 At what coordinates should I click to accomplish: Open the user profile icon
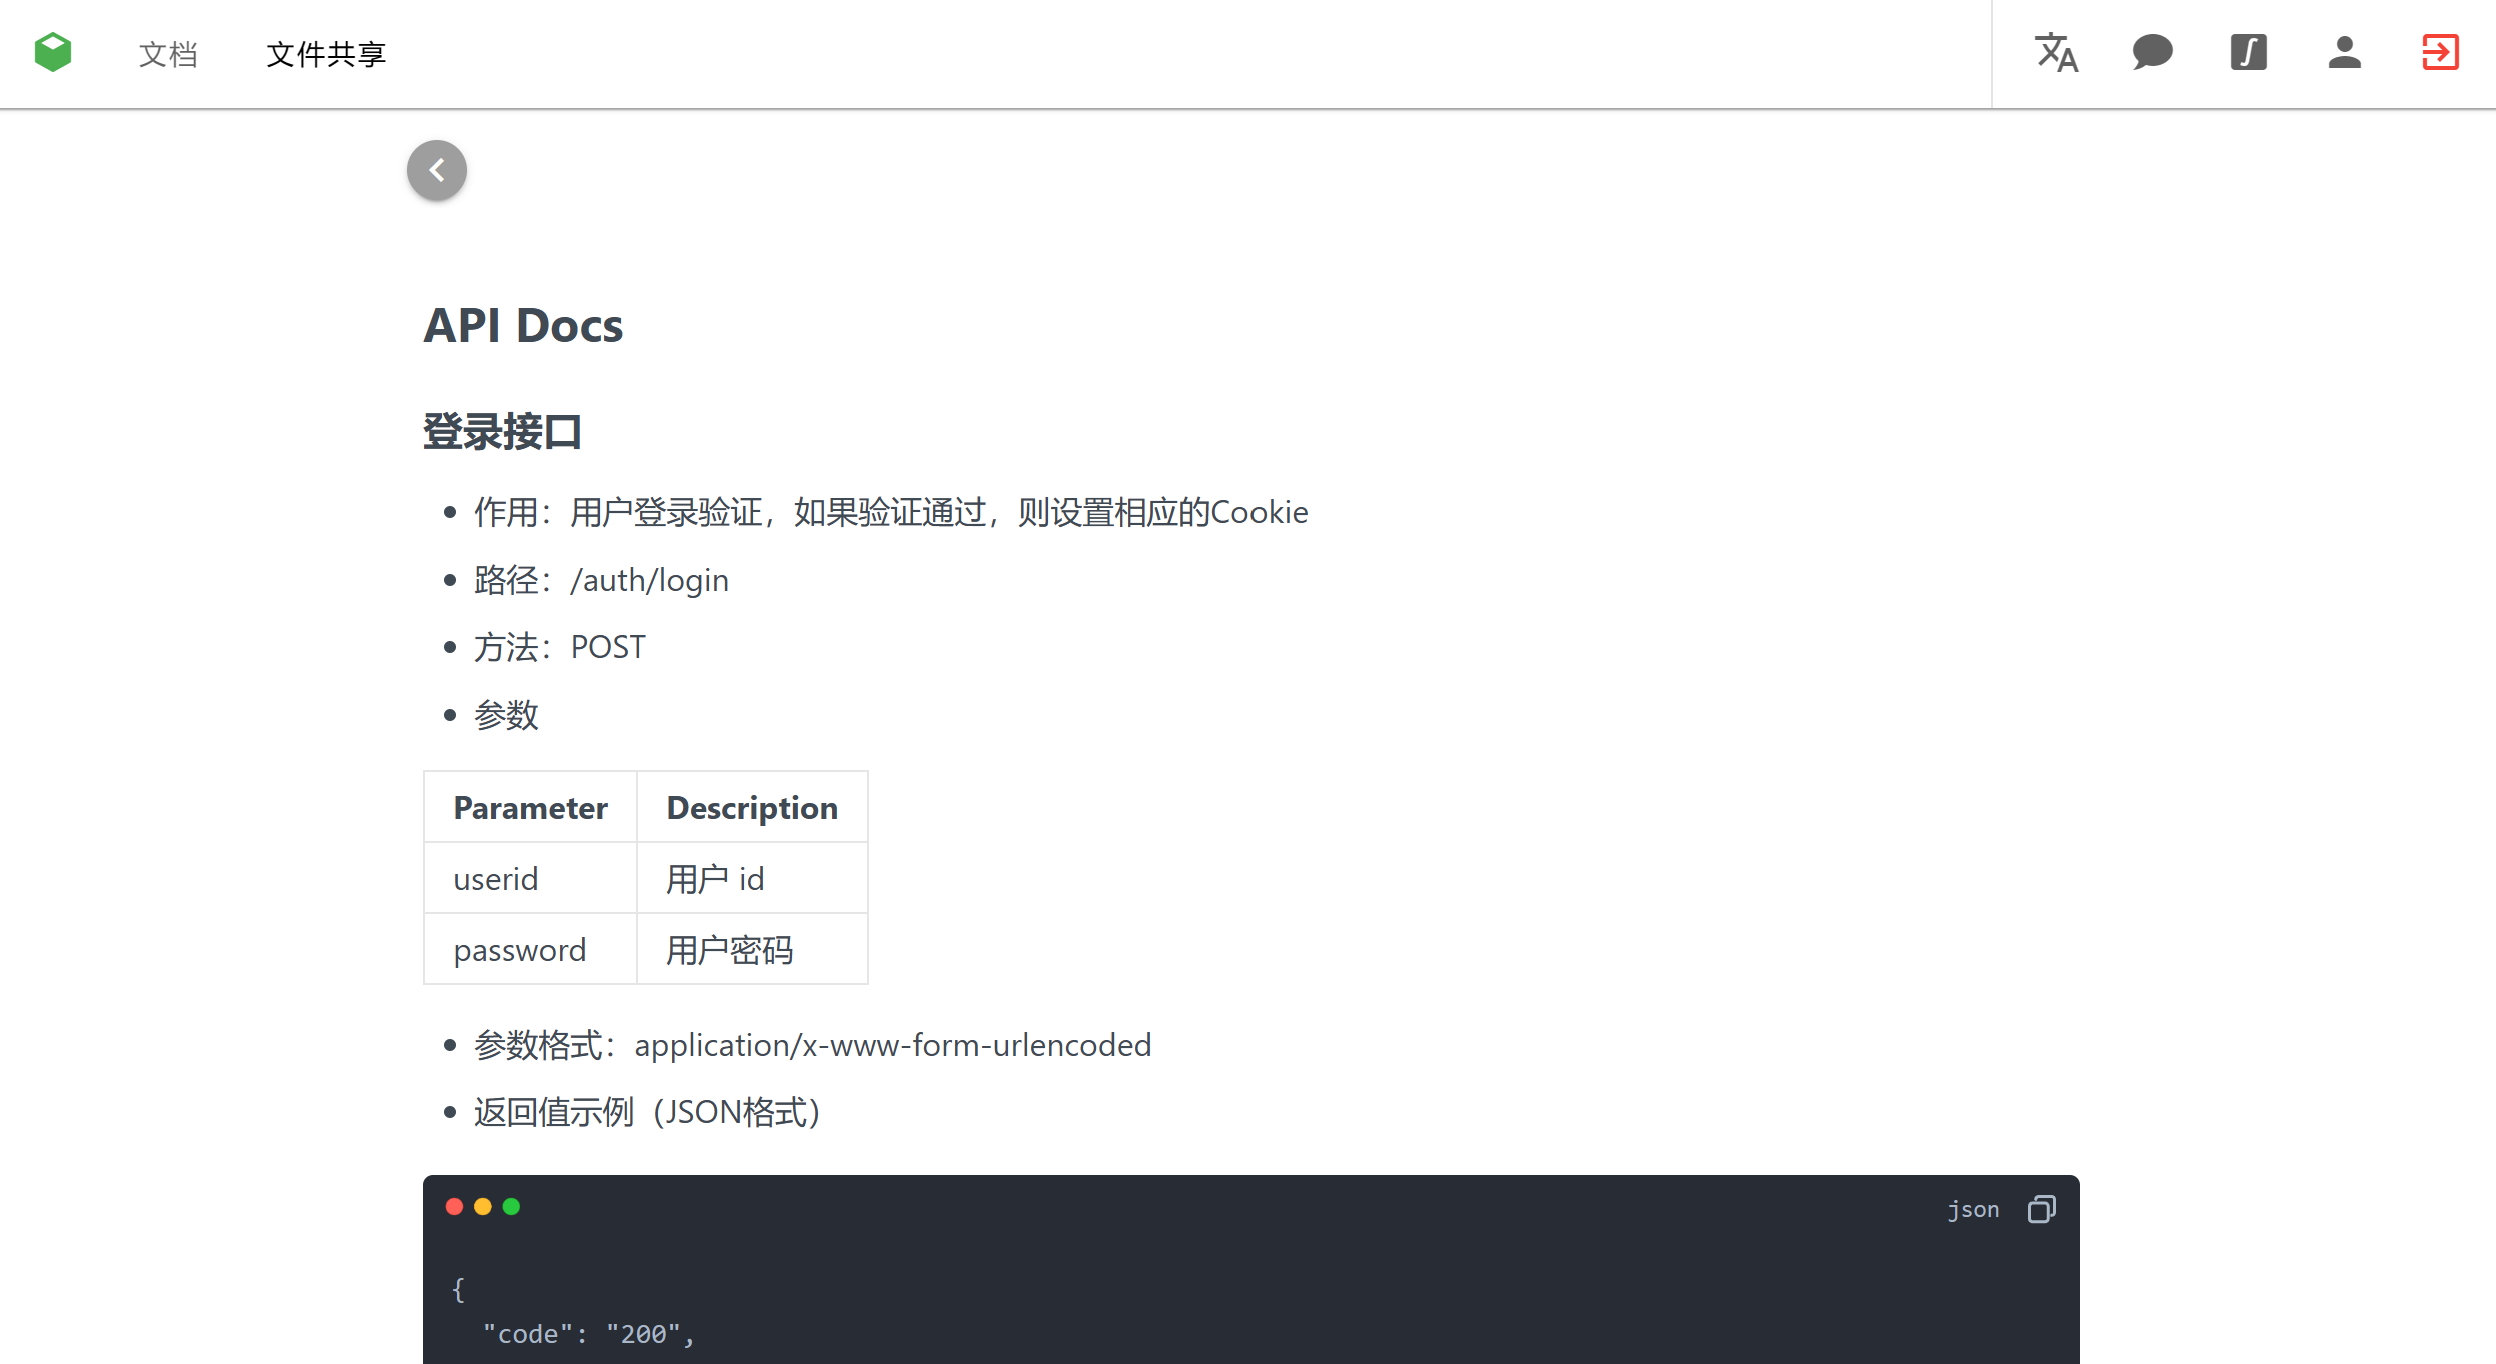click(x=2344, y=53)
